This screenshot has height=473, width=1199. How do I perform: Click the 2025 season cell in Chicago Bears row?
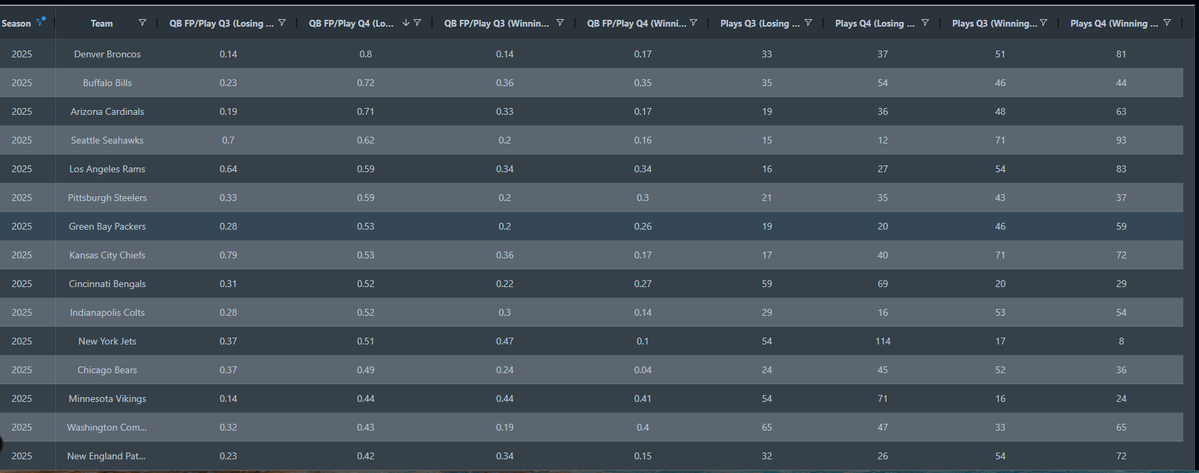(22, 370)
